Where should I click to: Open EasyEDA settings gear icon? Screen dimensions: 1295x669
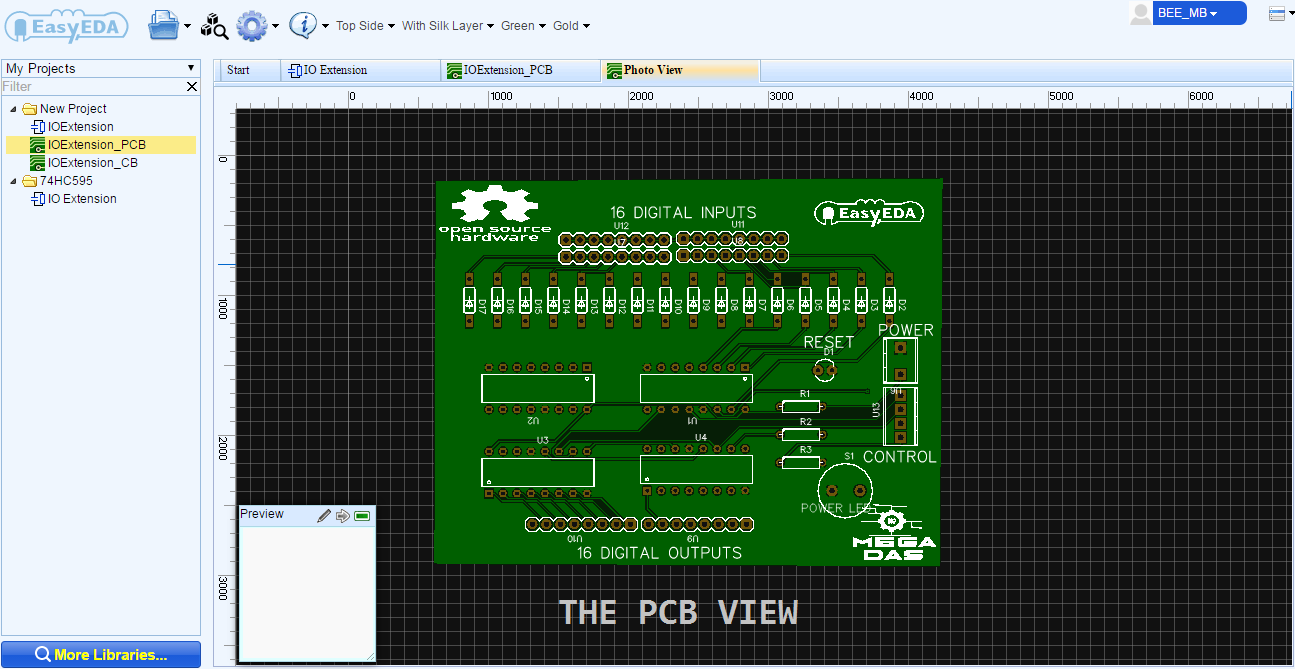[x=252, y=25]
